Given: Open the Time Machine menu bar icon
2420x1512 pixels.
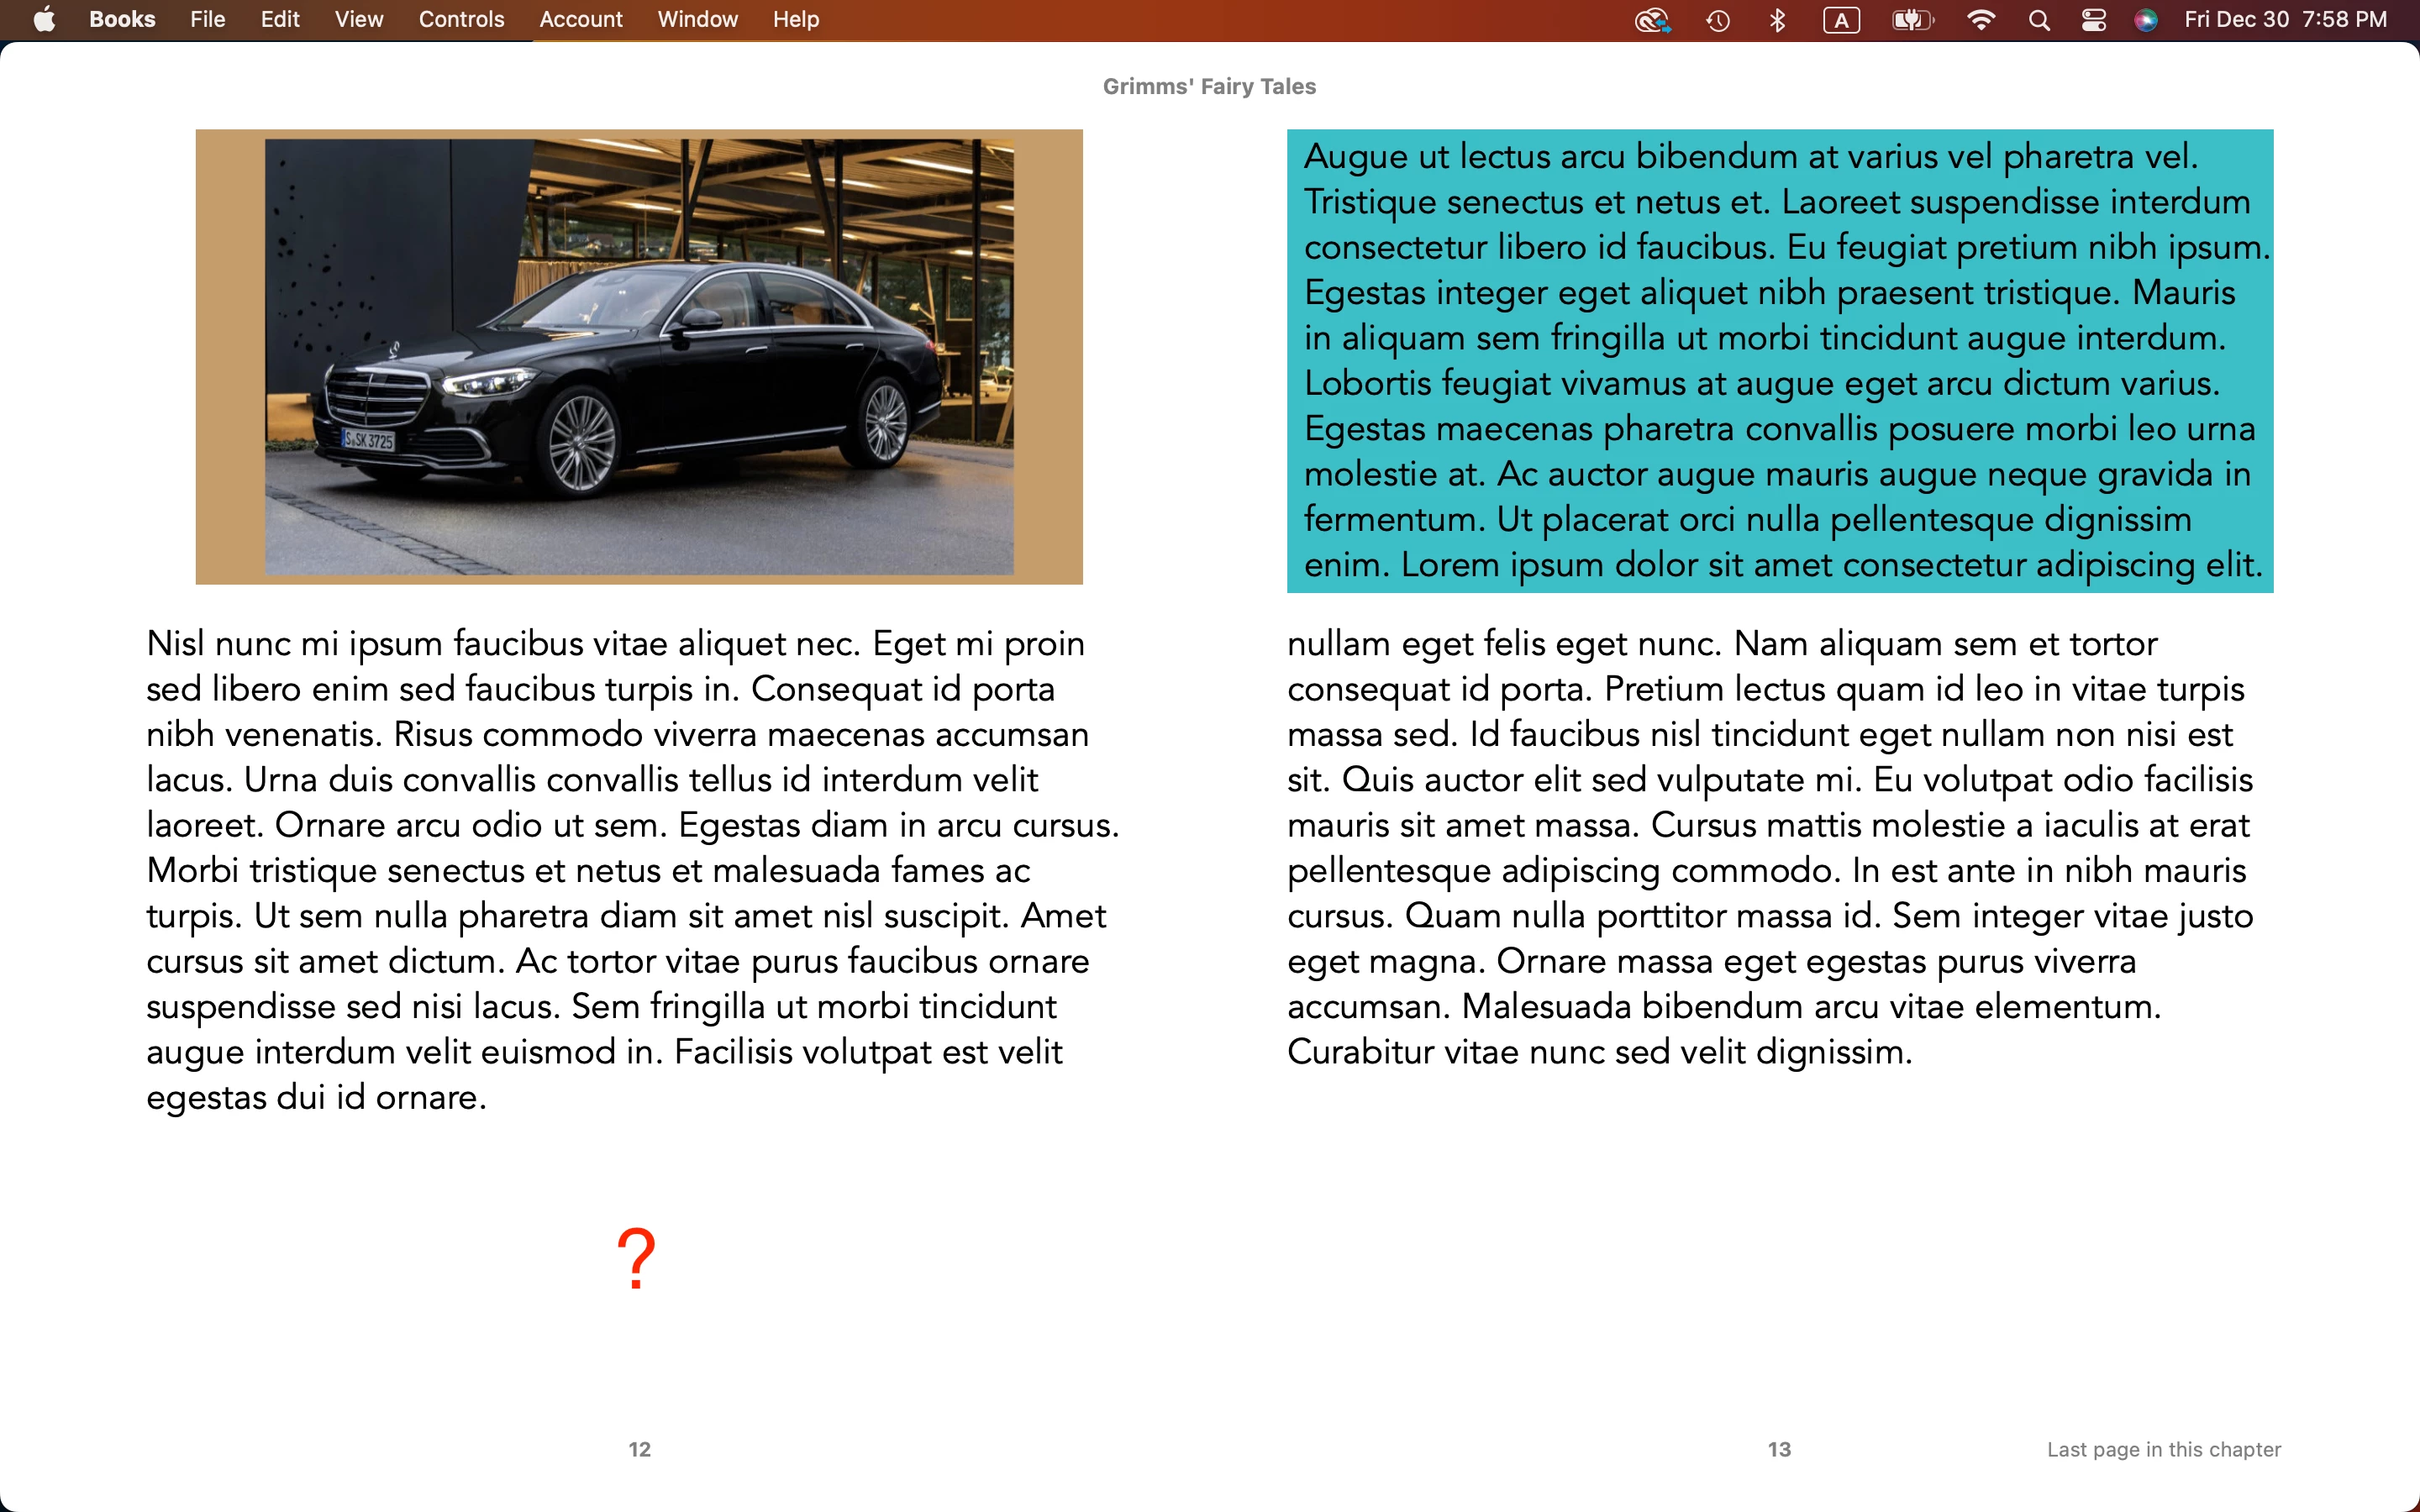Looking at the screenshot, I should tap(1718, 20).
